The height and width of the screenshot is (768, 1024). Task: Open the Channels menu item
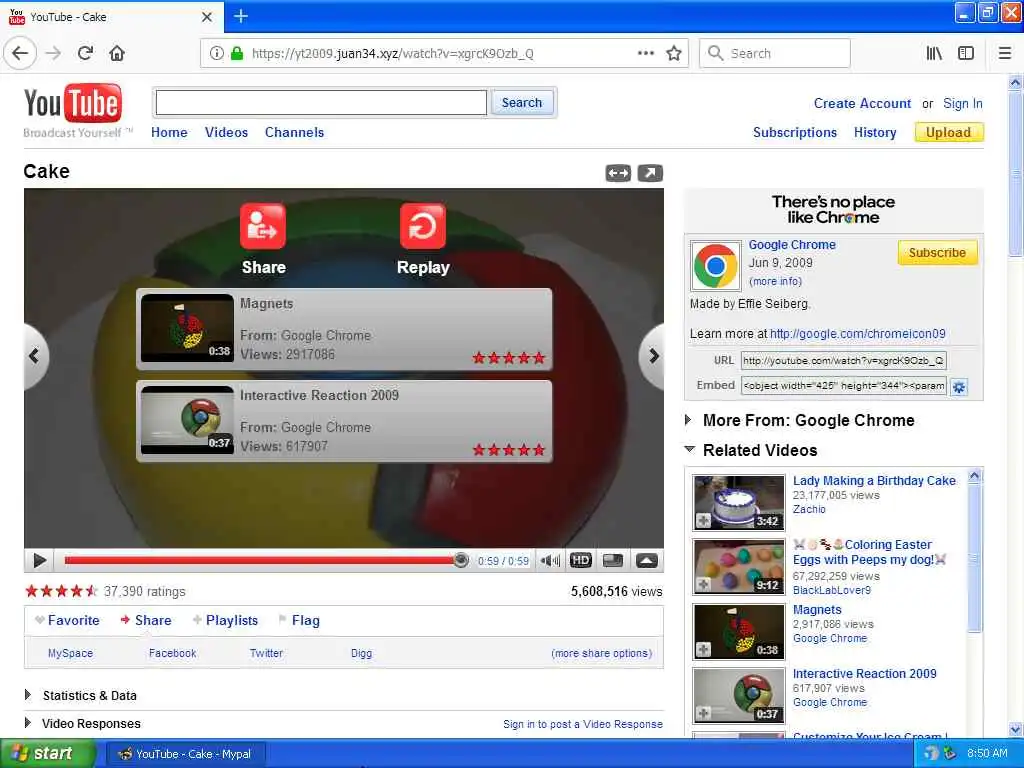[x=295, y=132]
